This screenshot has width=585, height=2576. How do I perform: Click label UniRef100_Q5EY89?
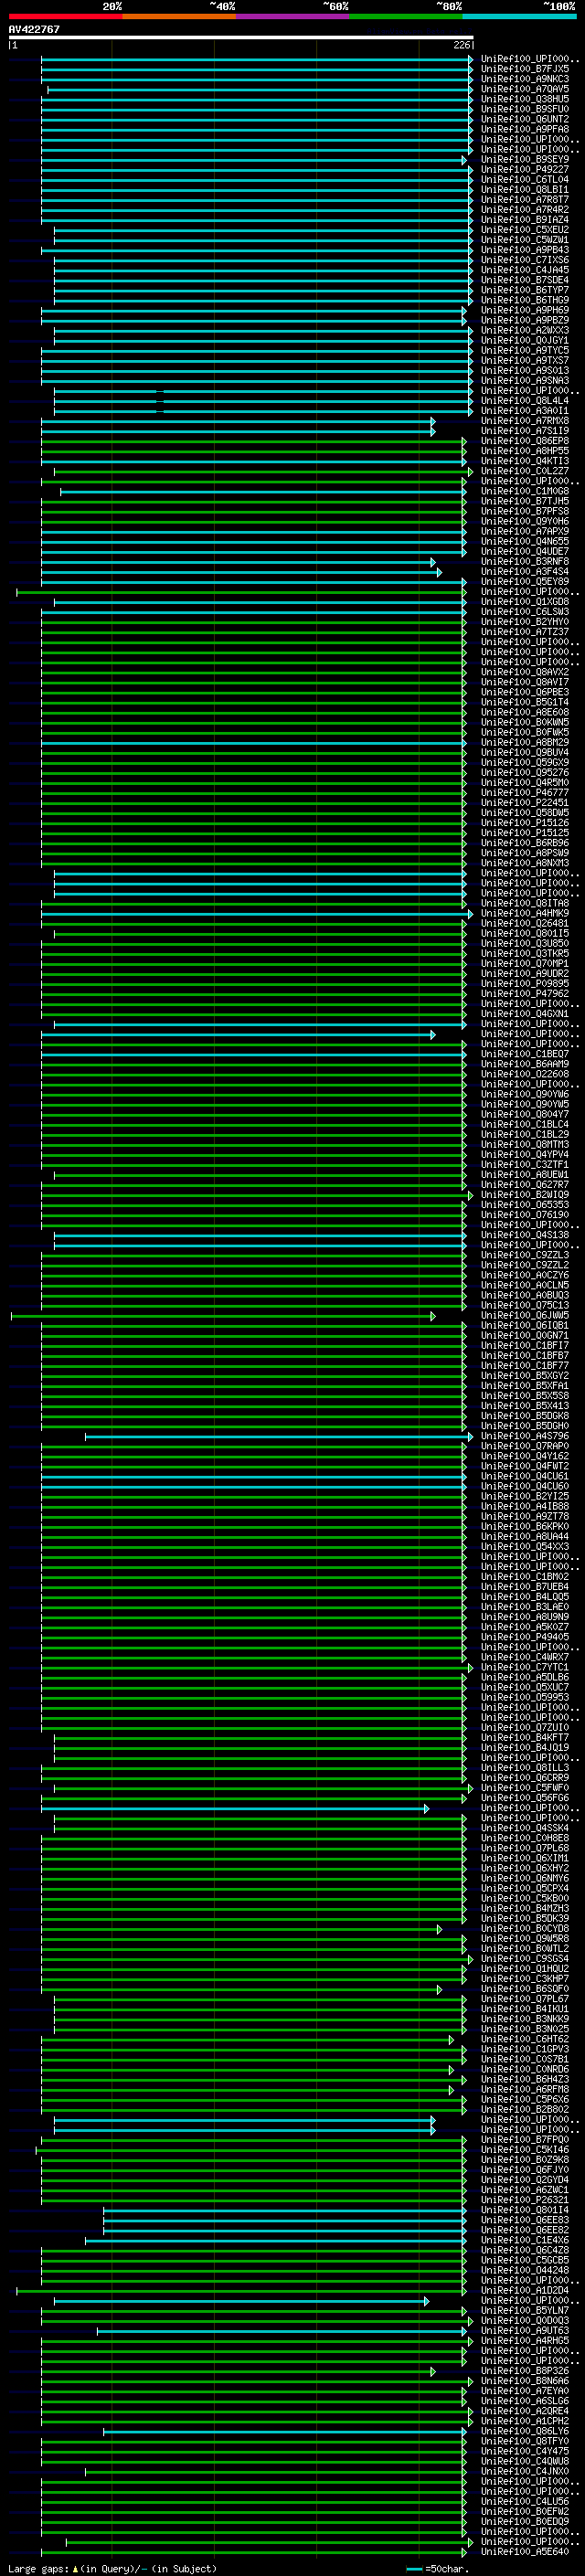pyautogui.click(x=525, y=582)
